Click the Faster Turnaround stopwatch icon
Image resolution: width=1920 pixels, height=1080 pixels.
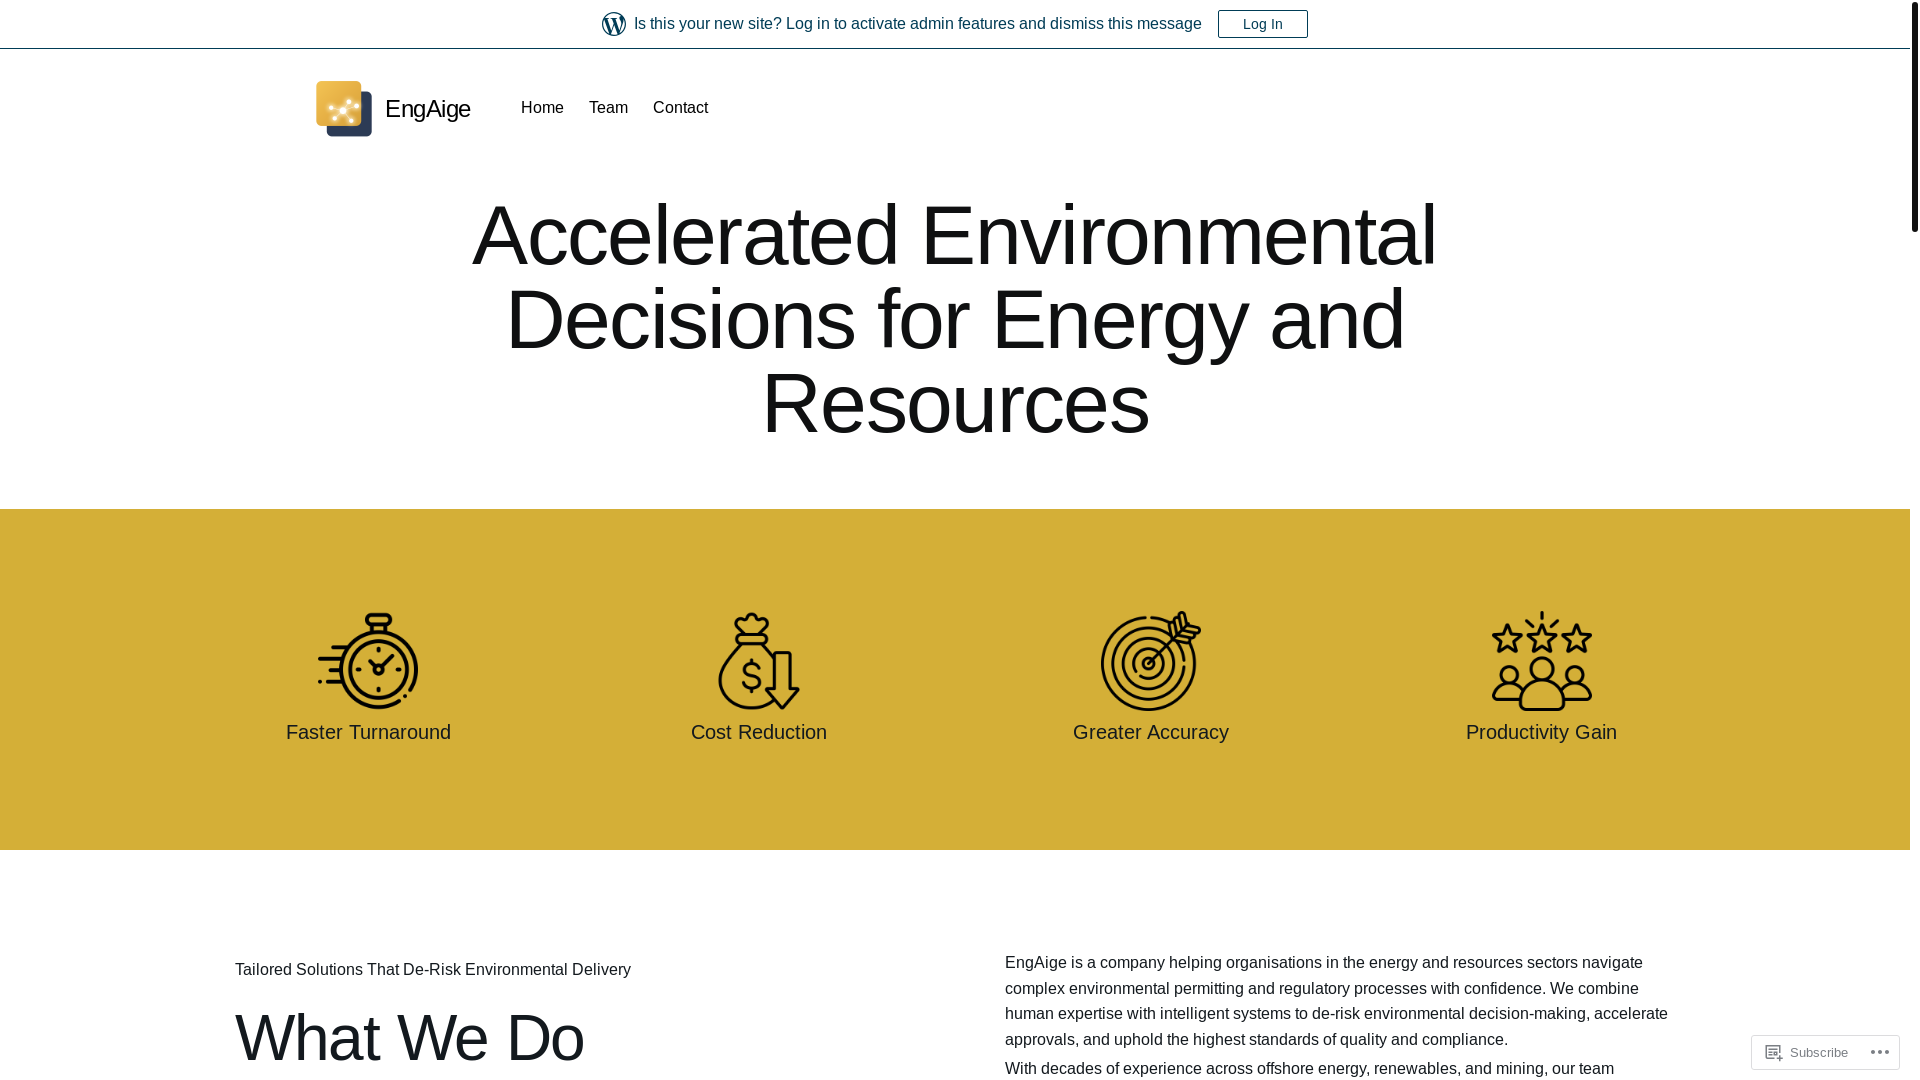pyautogui.click(x=368, y=661)
